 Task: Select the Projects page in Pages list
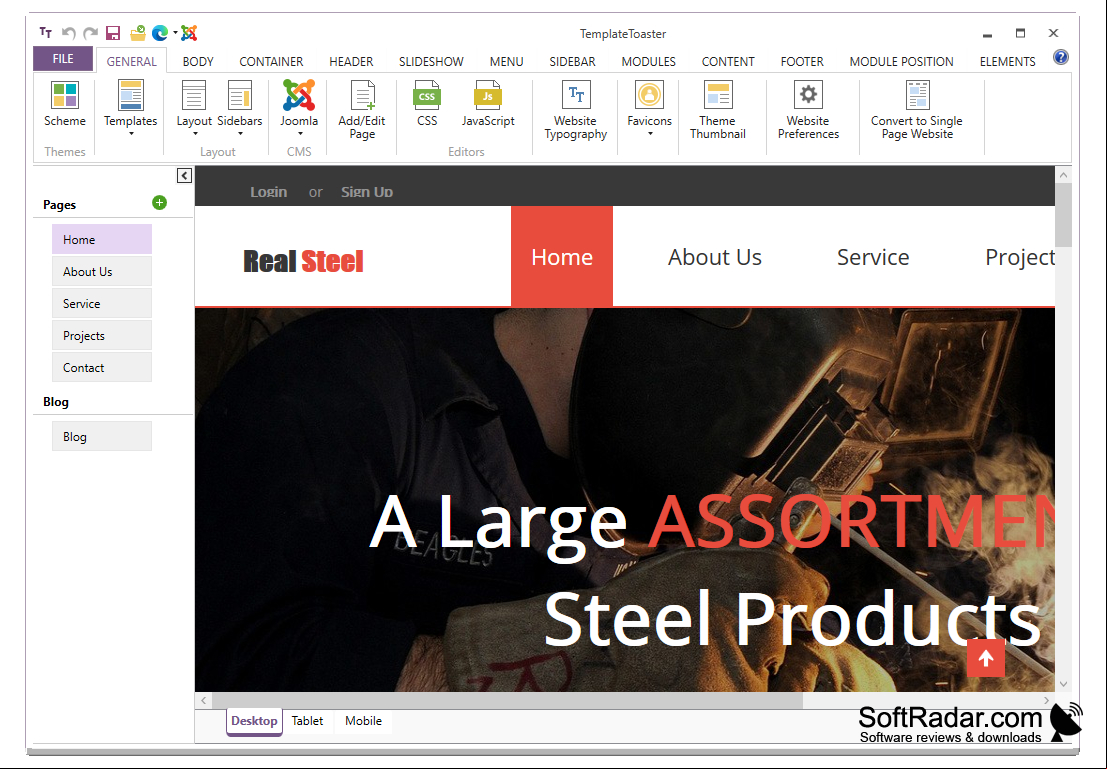(102, 335)
